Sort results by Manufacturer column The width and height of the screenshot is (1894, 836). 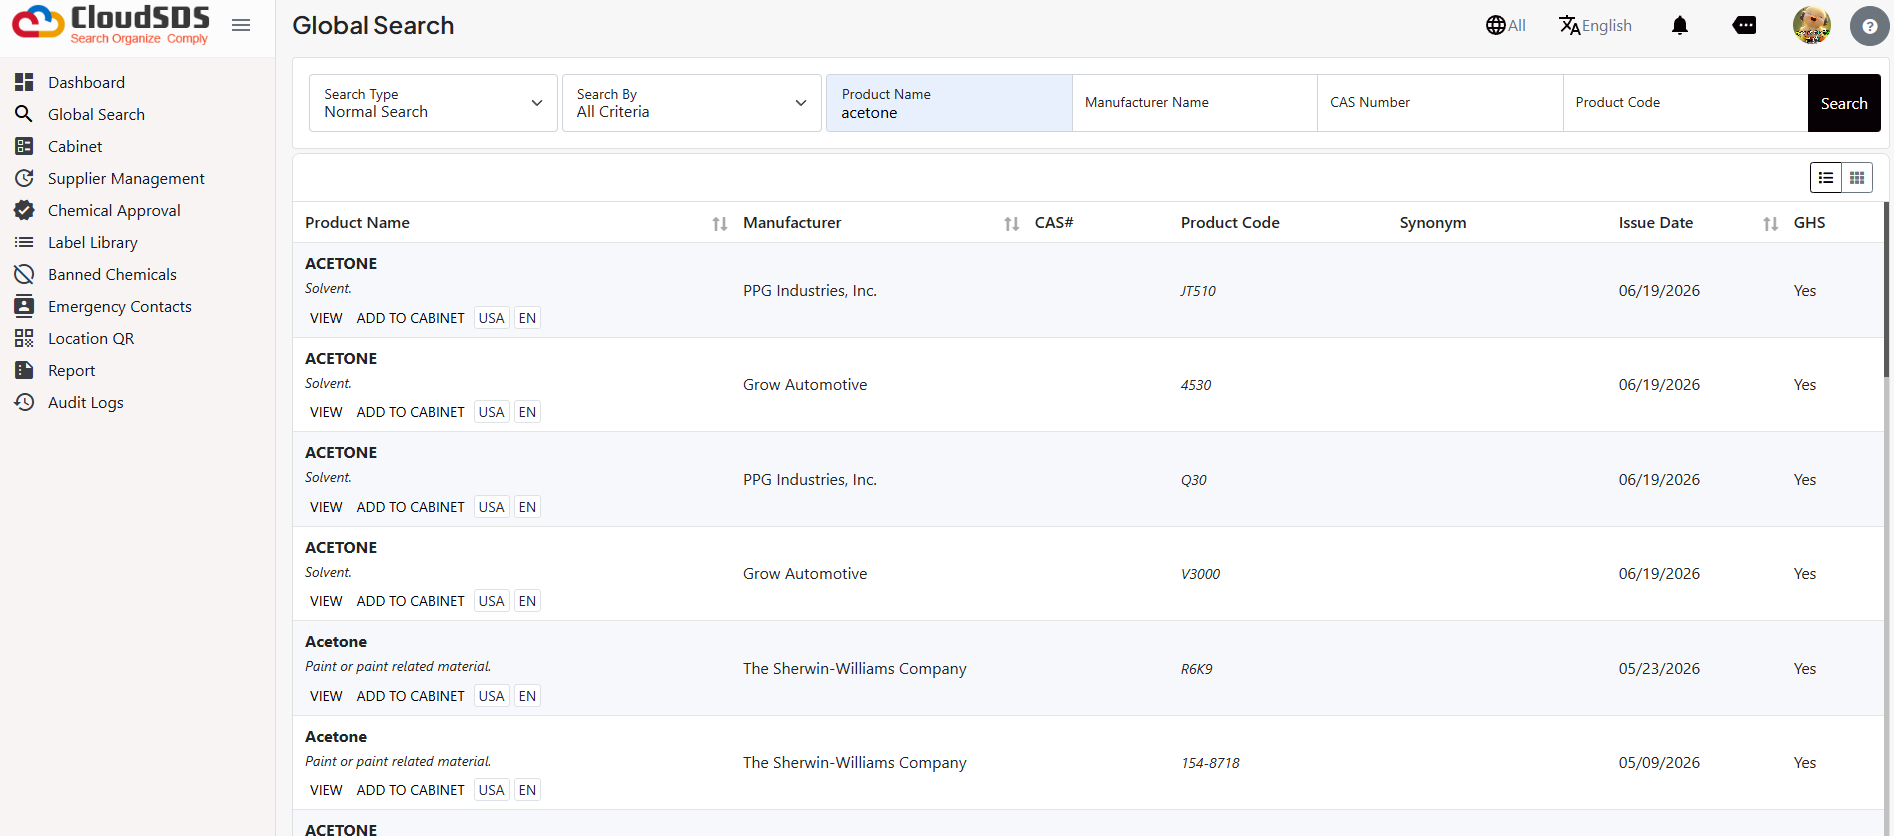1011,224
